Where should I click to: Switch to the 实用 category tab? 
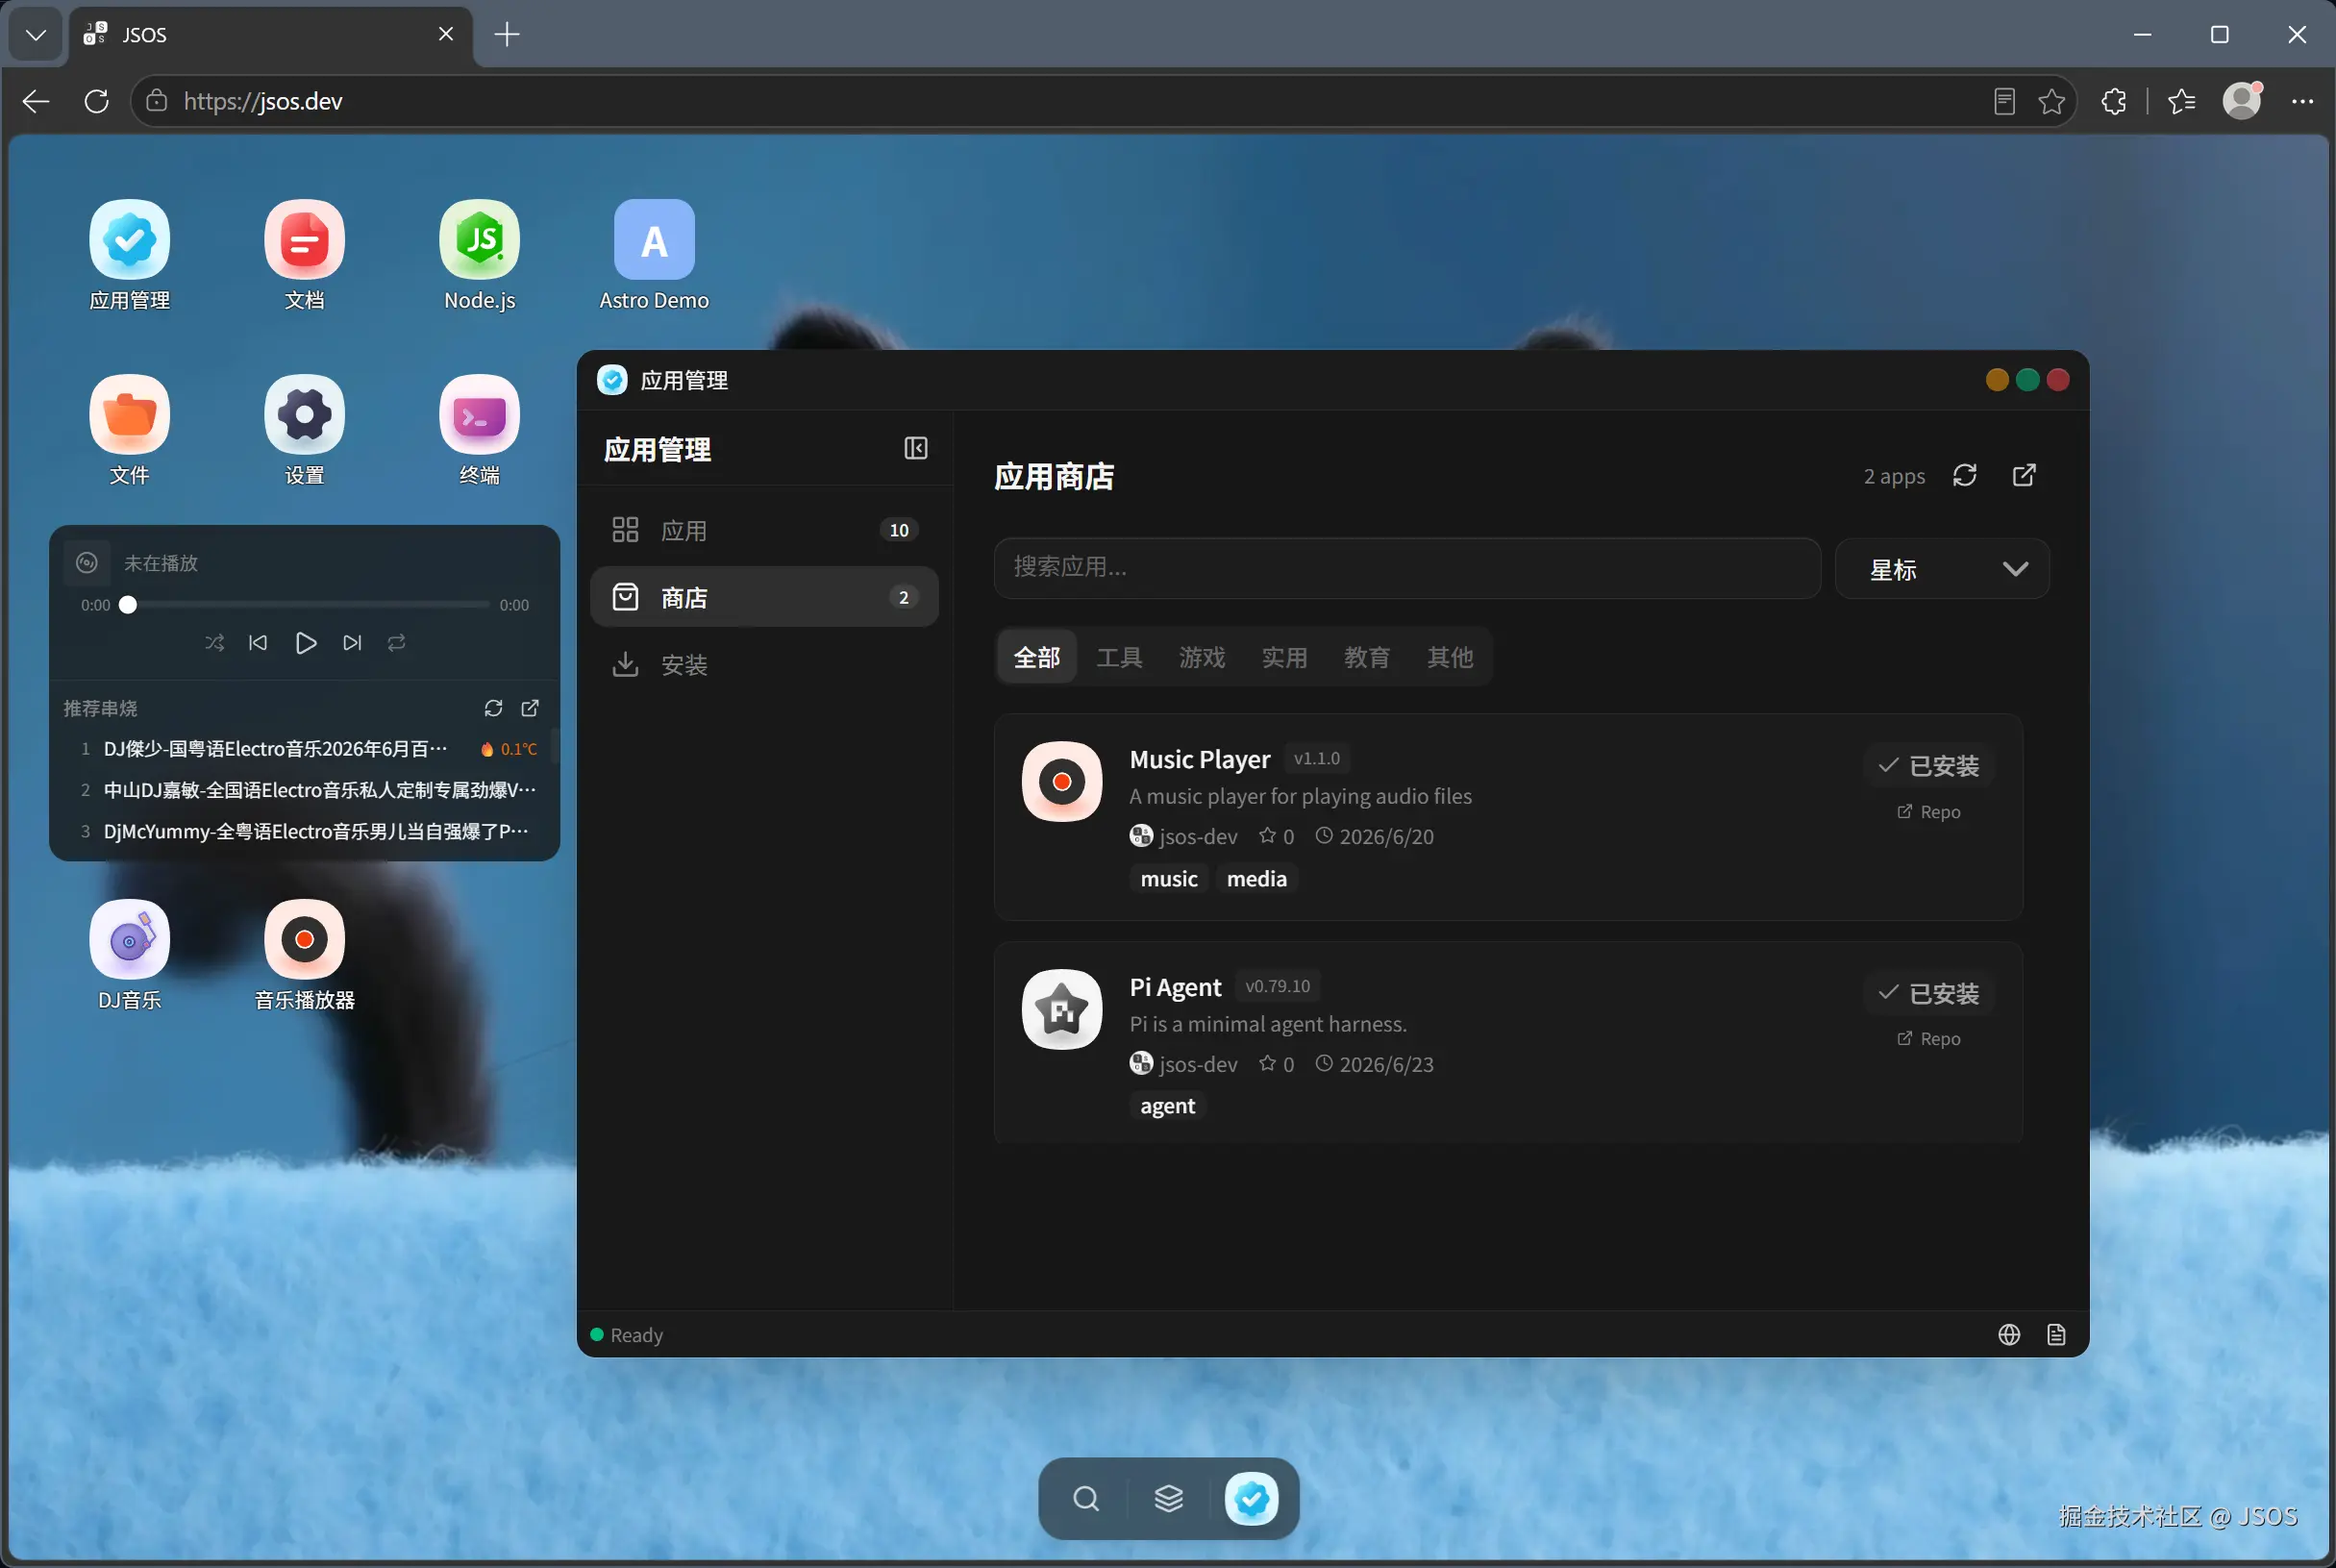pyautogui.click(x=1284, y=657)
